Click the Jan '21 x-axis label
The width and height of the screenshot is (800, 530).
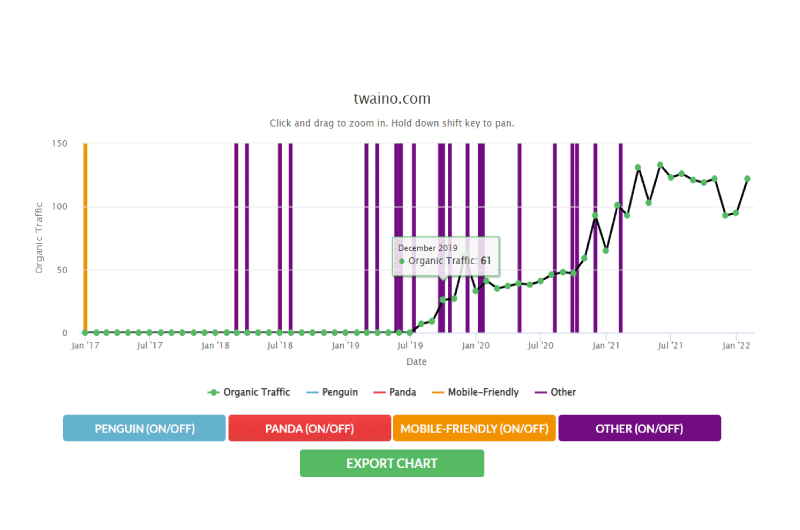(606, 346)
